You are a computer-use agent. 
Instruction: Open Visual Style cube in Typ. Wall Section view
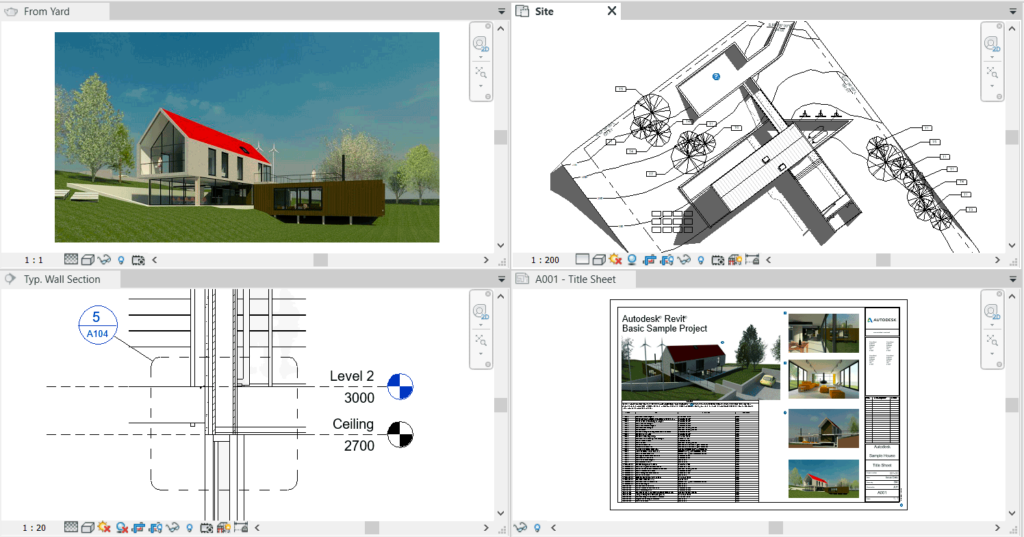click(88, 527)
